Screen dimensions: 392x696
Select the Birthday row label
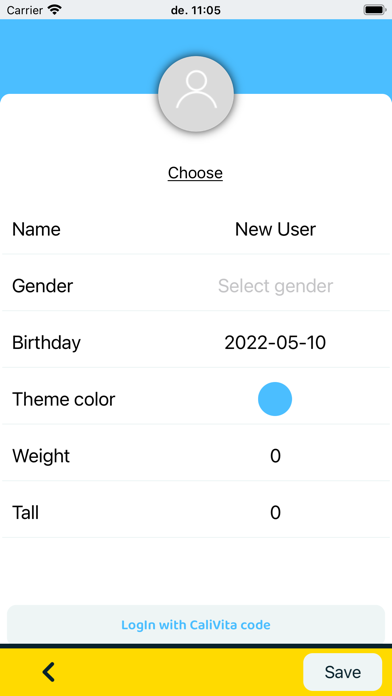46,343
